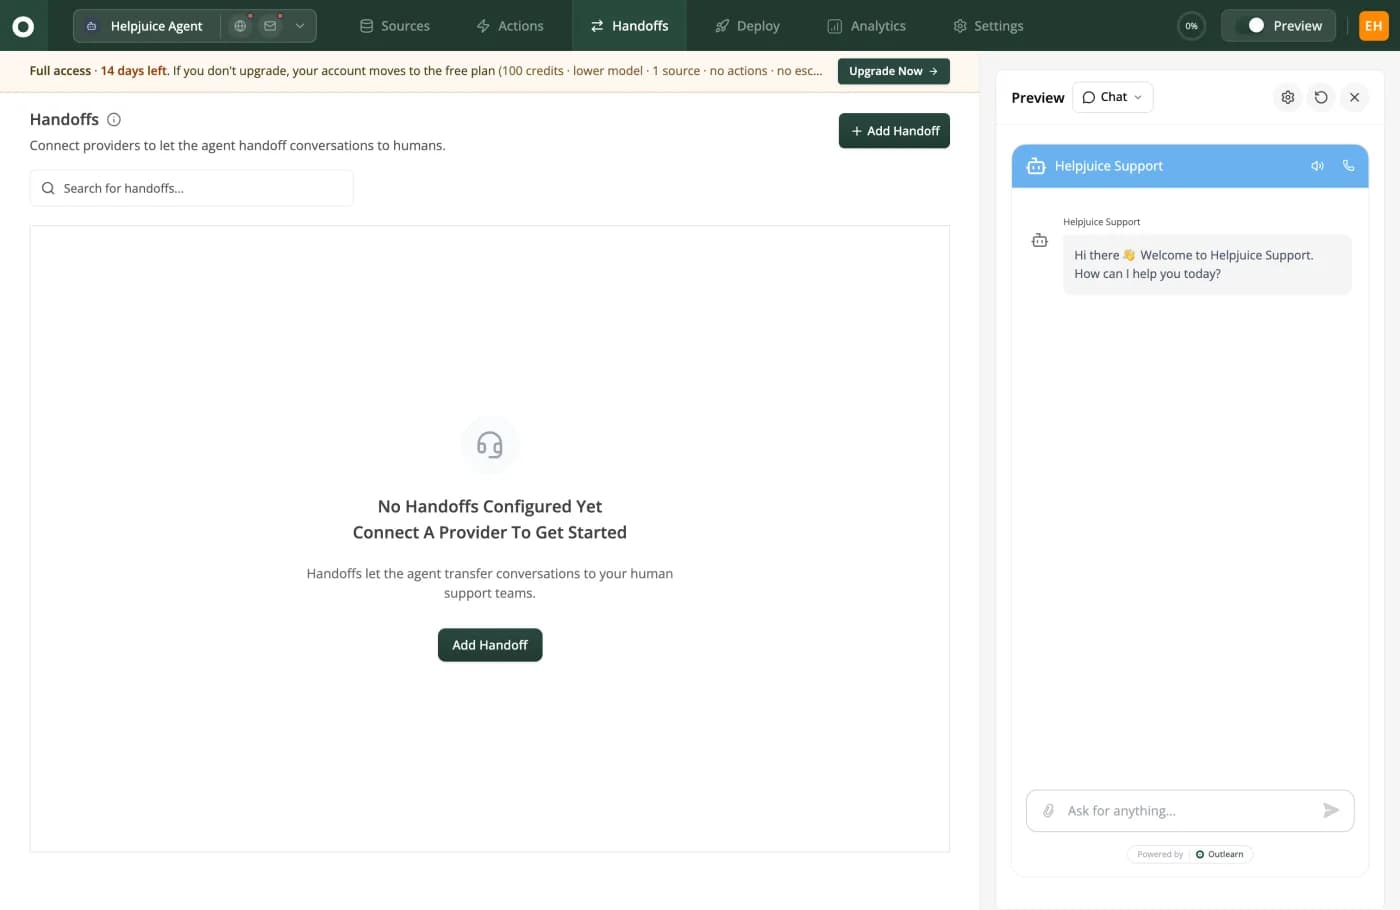Send the chat message with the arrow icon
Screen dimensions: 1400x910
(1331, 811)
